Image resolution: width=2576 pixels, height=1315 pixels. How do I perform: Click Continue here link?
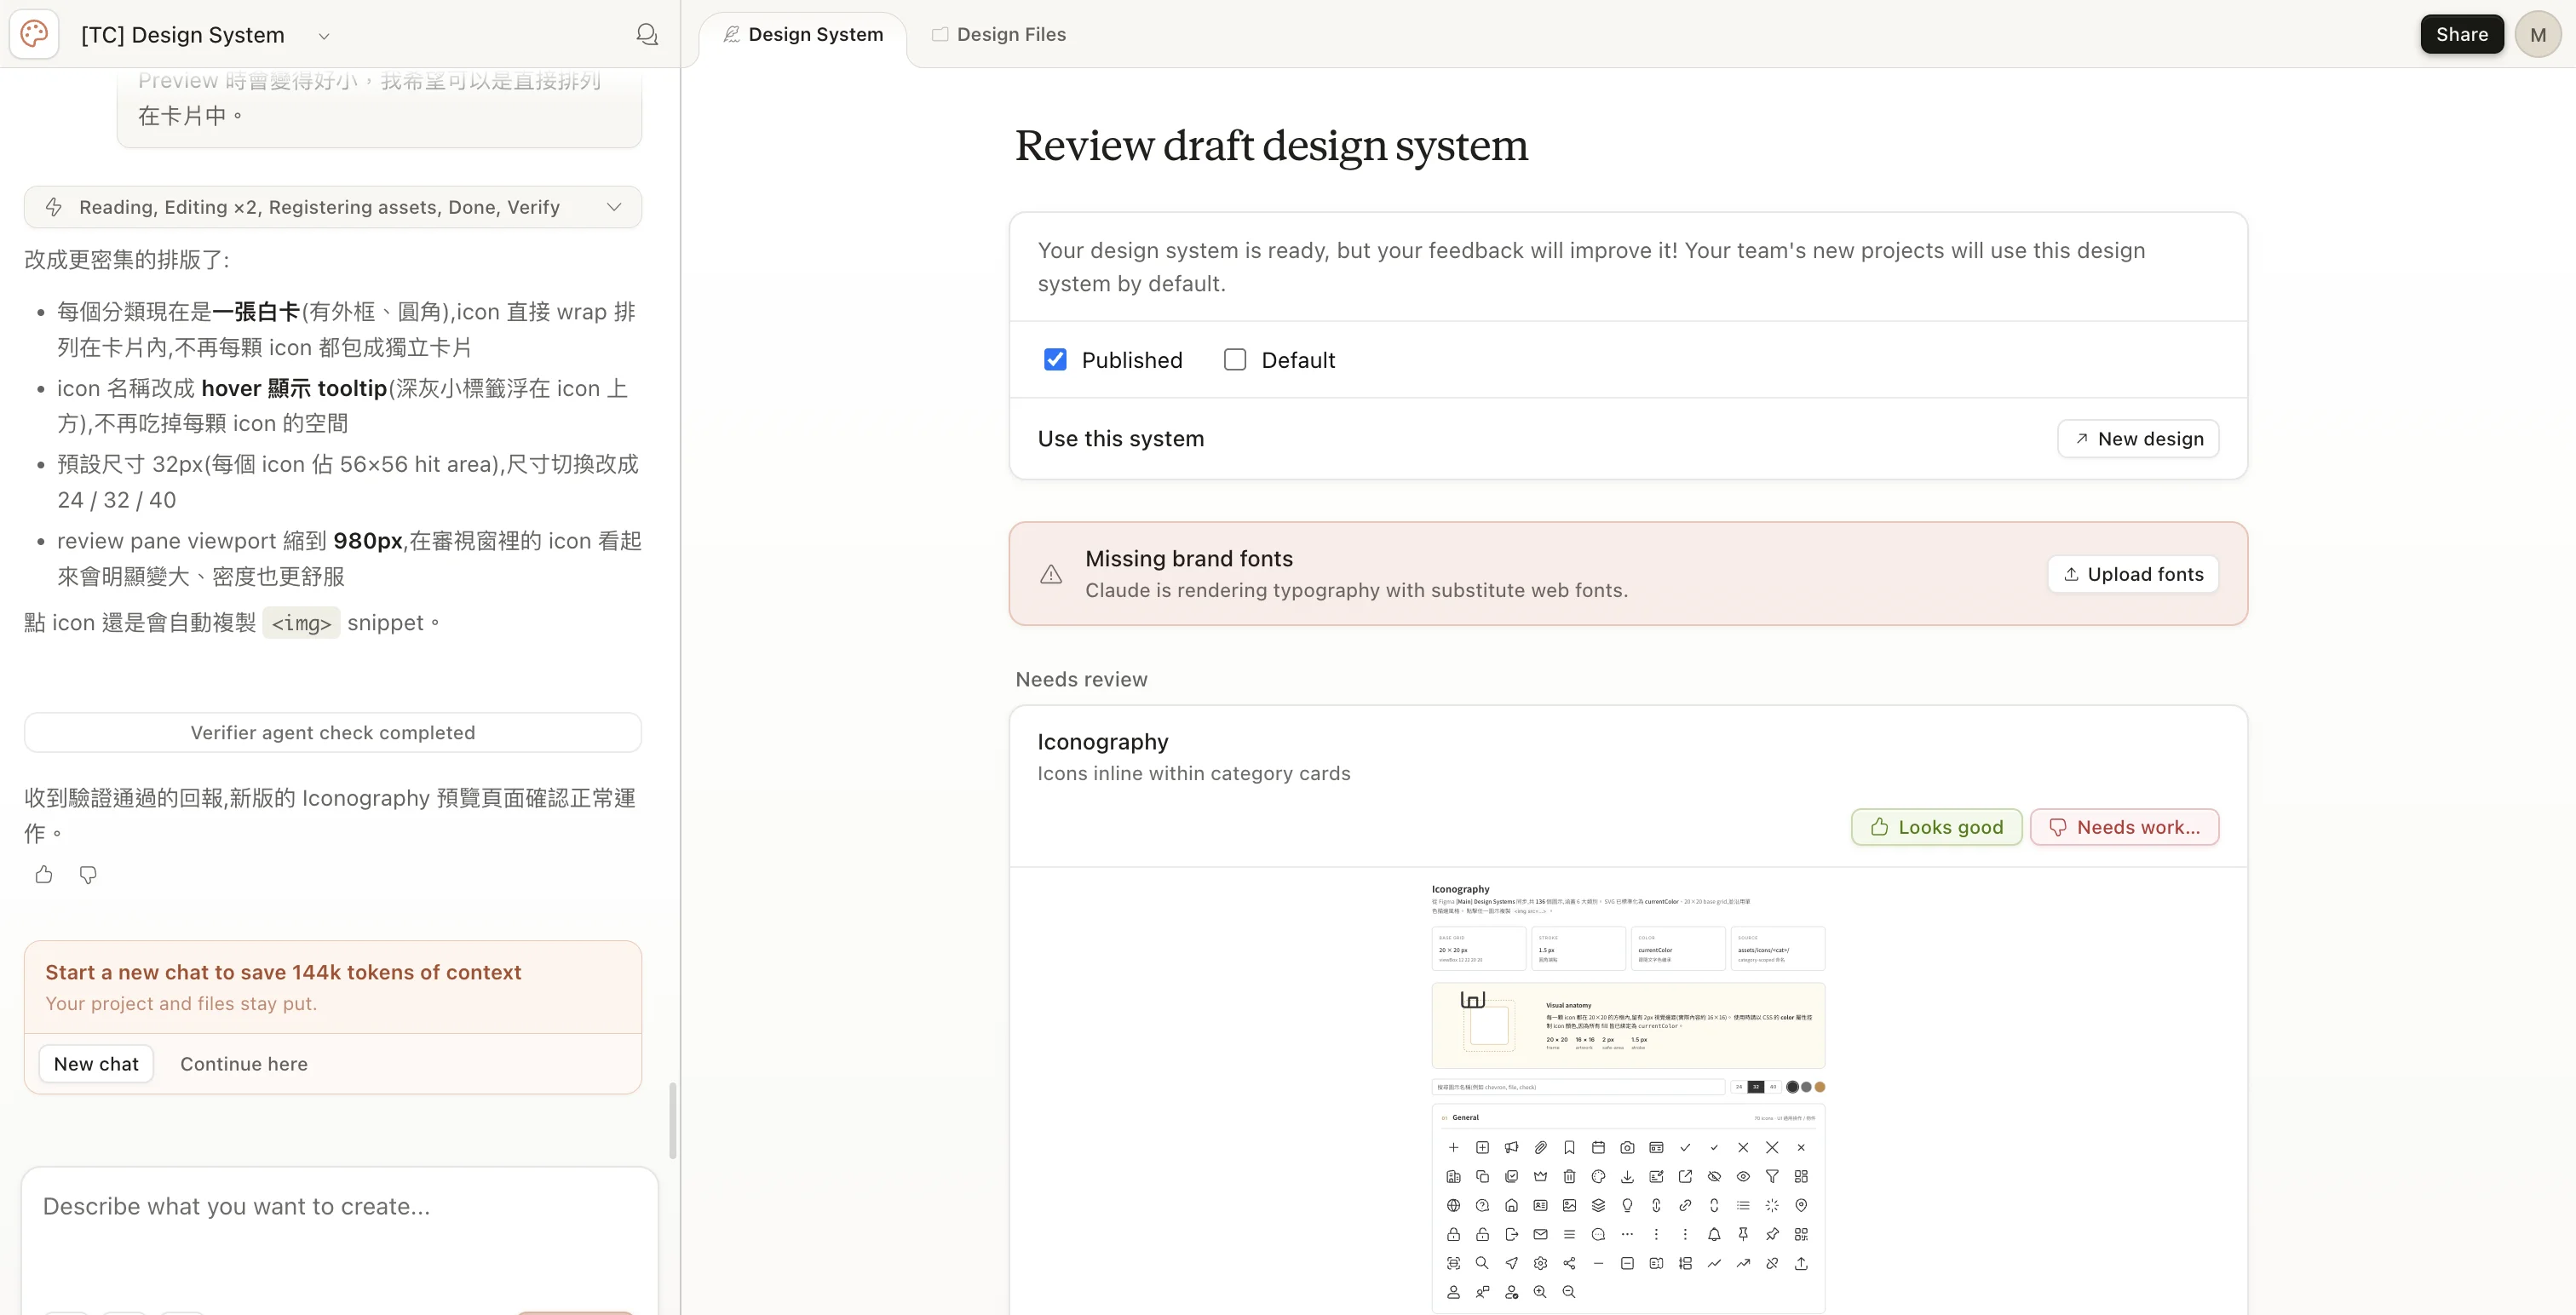[244, 1064]
